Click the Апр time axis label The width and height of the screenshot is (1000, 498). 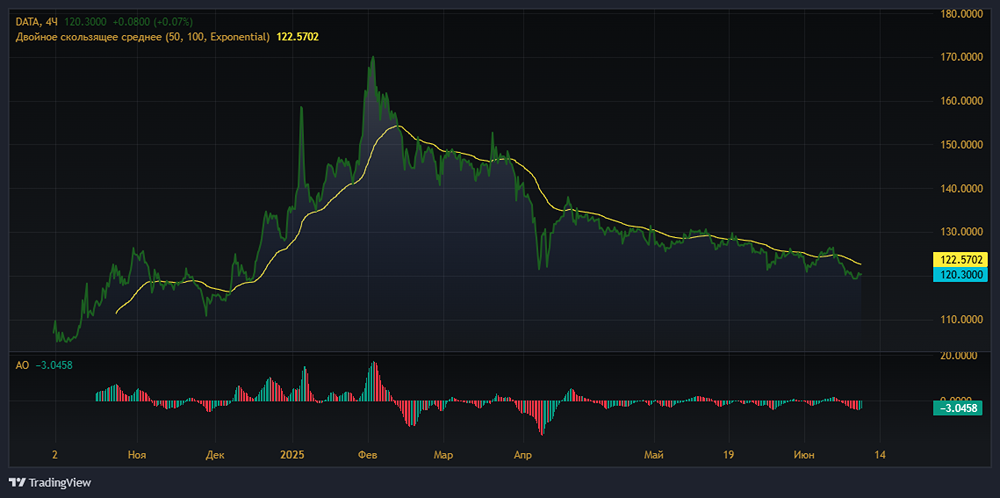523,455
